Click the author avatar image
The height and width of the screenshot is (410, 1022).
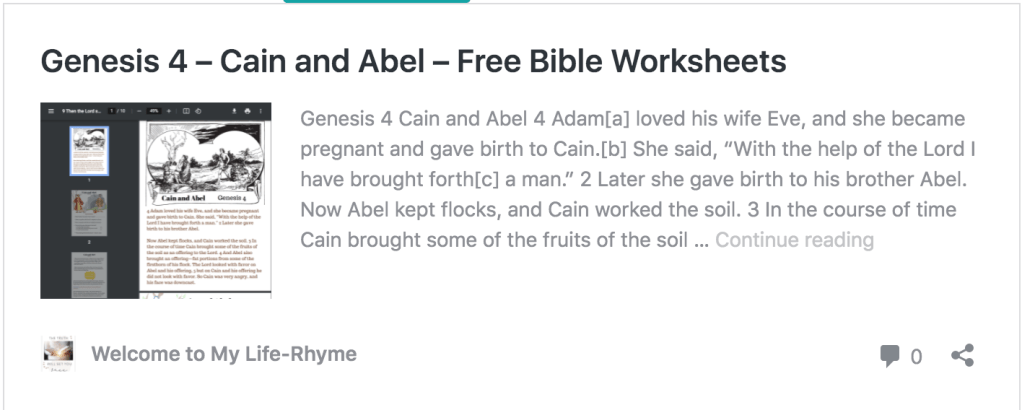[x=57, y=354]
